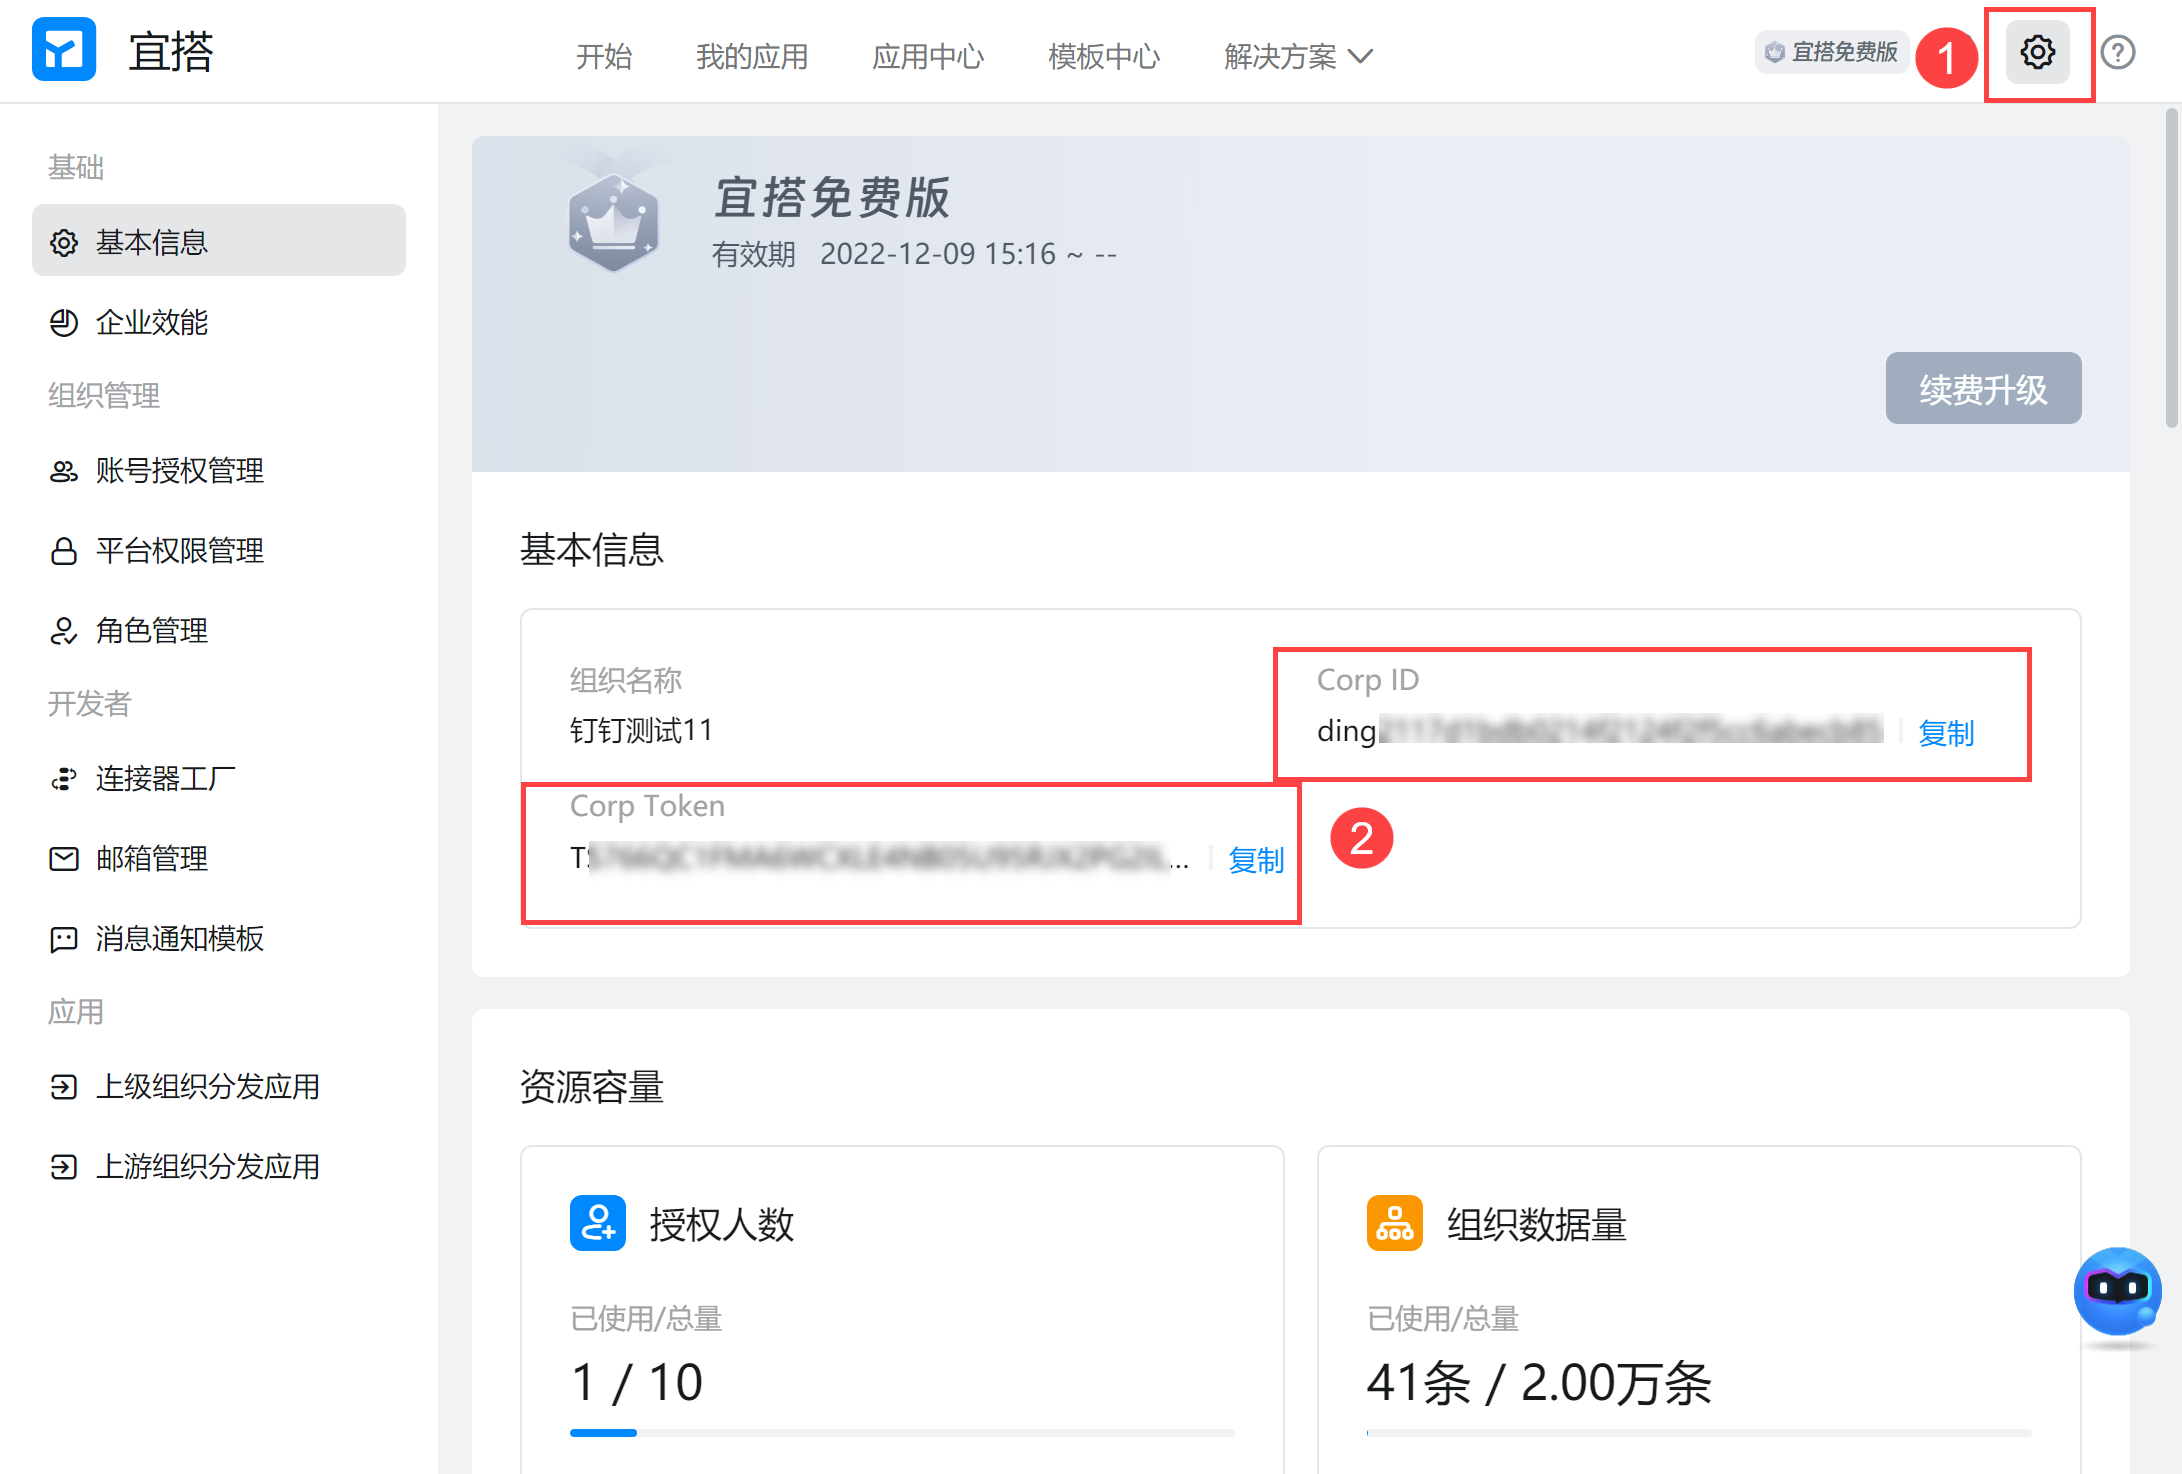Go to 我的应用 tab

click(751, 56)
